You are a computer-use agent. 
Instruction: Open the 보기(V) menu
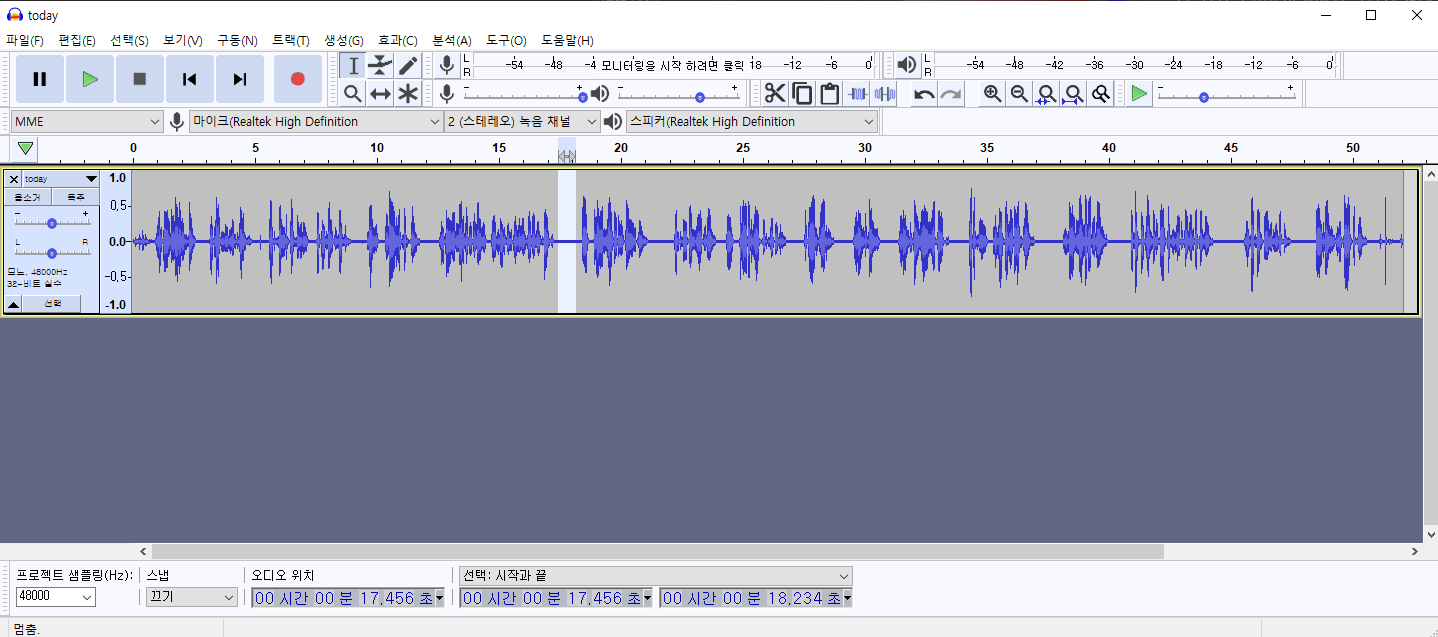(x=182, y=40)
